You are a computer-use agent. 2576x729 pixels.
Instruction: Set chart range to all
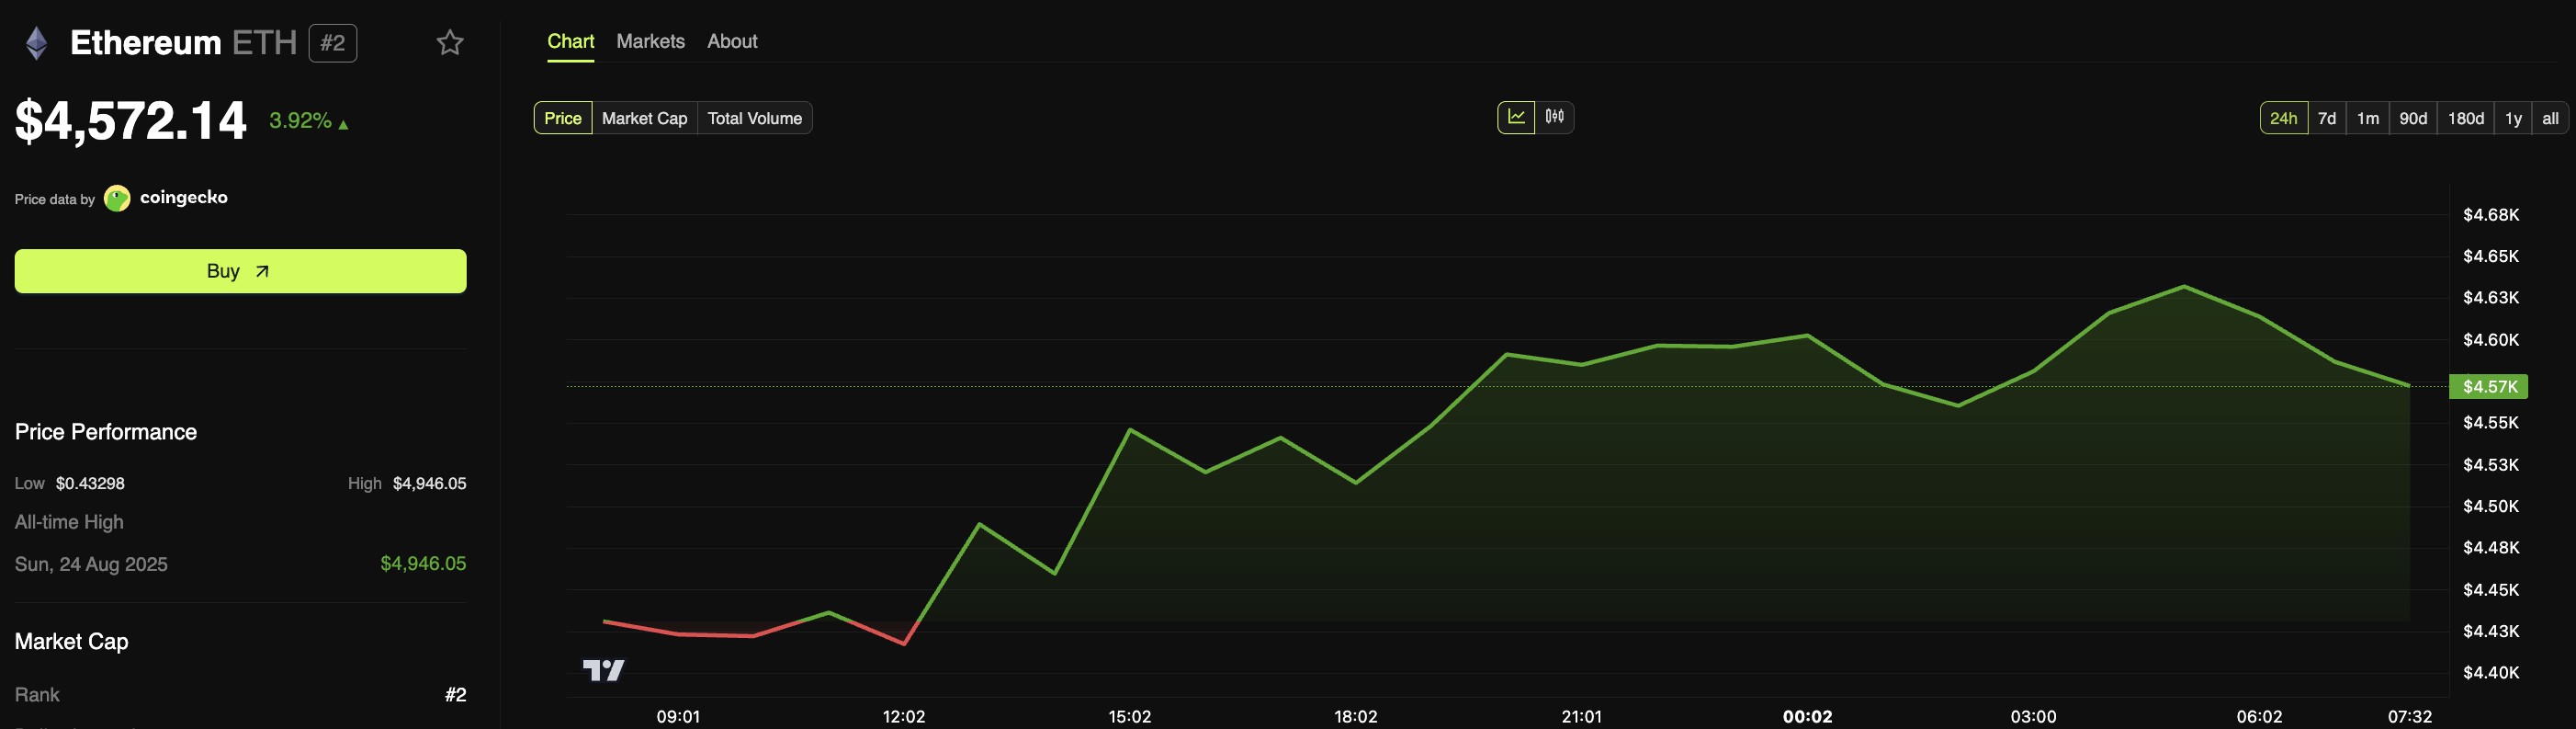tap(2550, 118)
